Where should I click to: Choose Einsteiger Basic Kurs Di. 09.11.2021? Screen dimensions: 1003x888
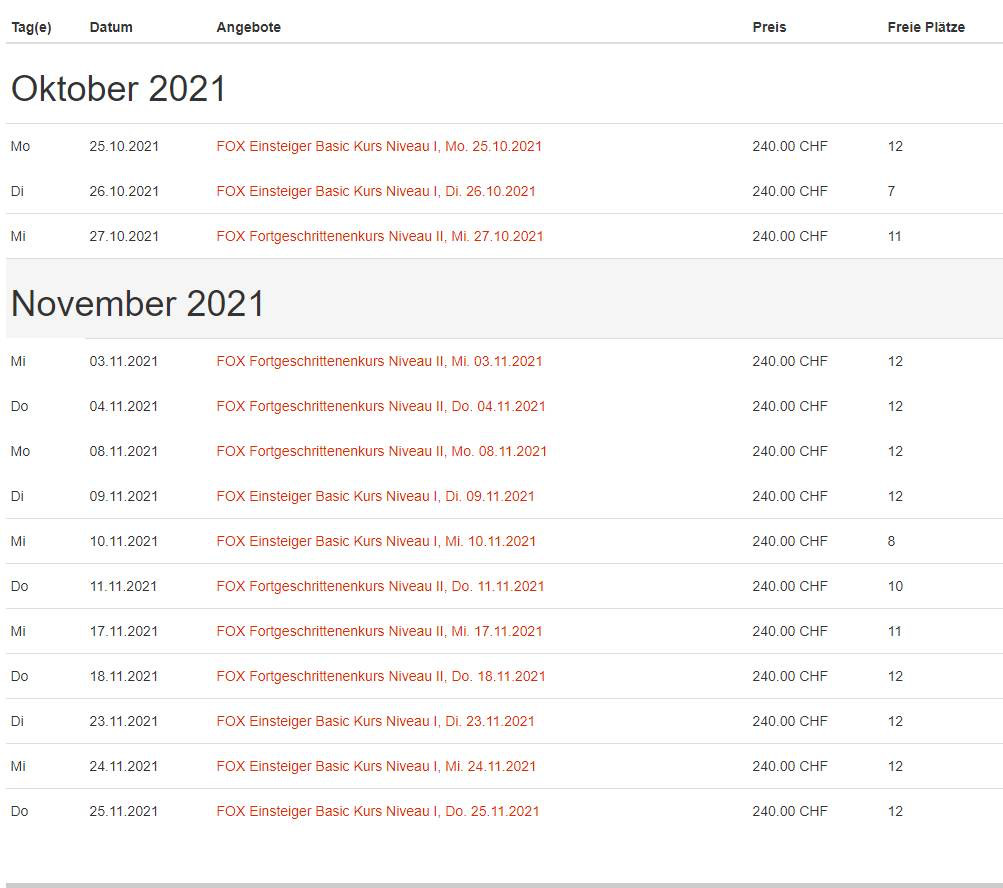coord(375,496)
